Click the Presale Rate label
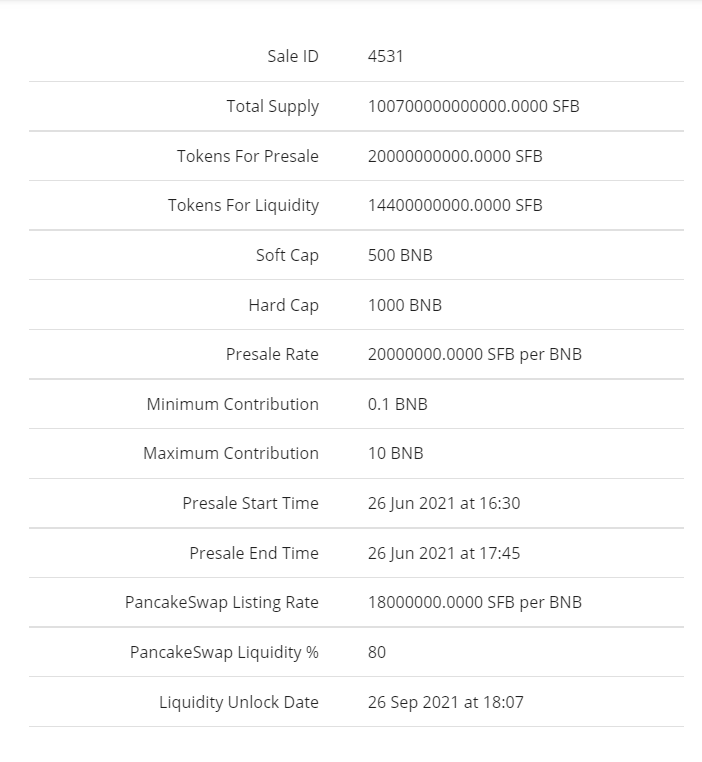This screenshot has width=702, height=762. coord(272,354)
